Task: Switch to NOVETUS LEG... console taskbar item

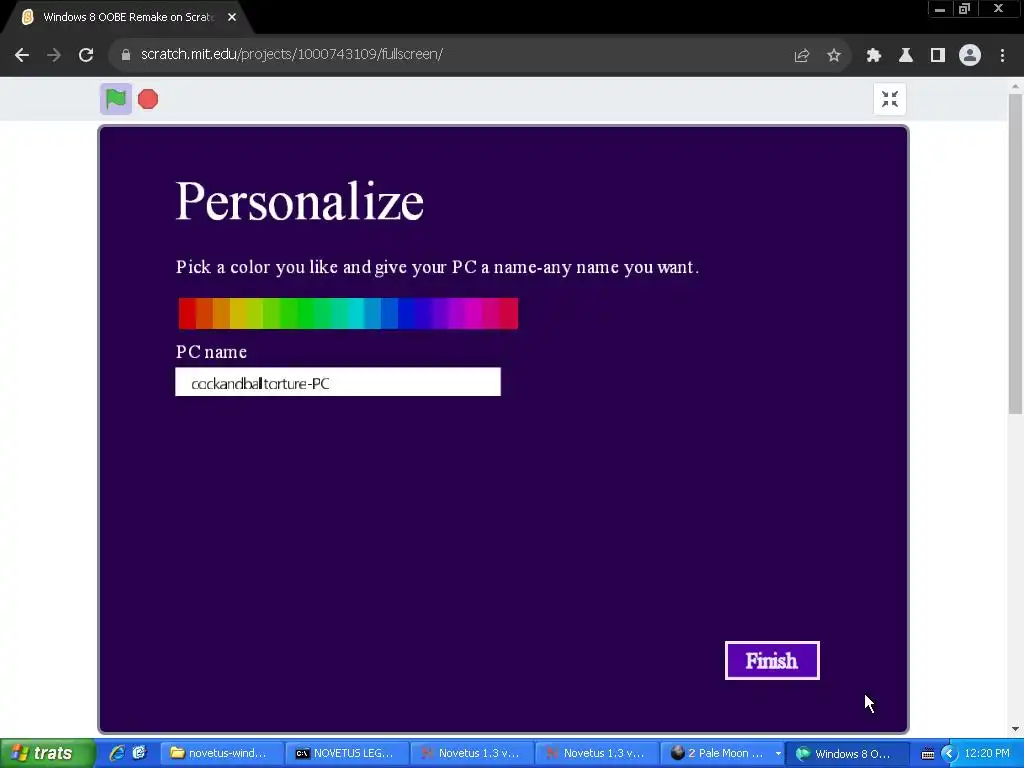Action: 347,754
